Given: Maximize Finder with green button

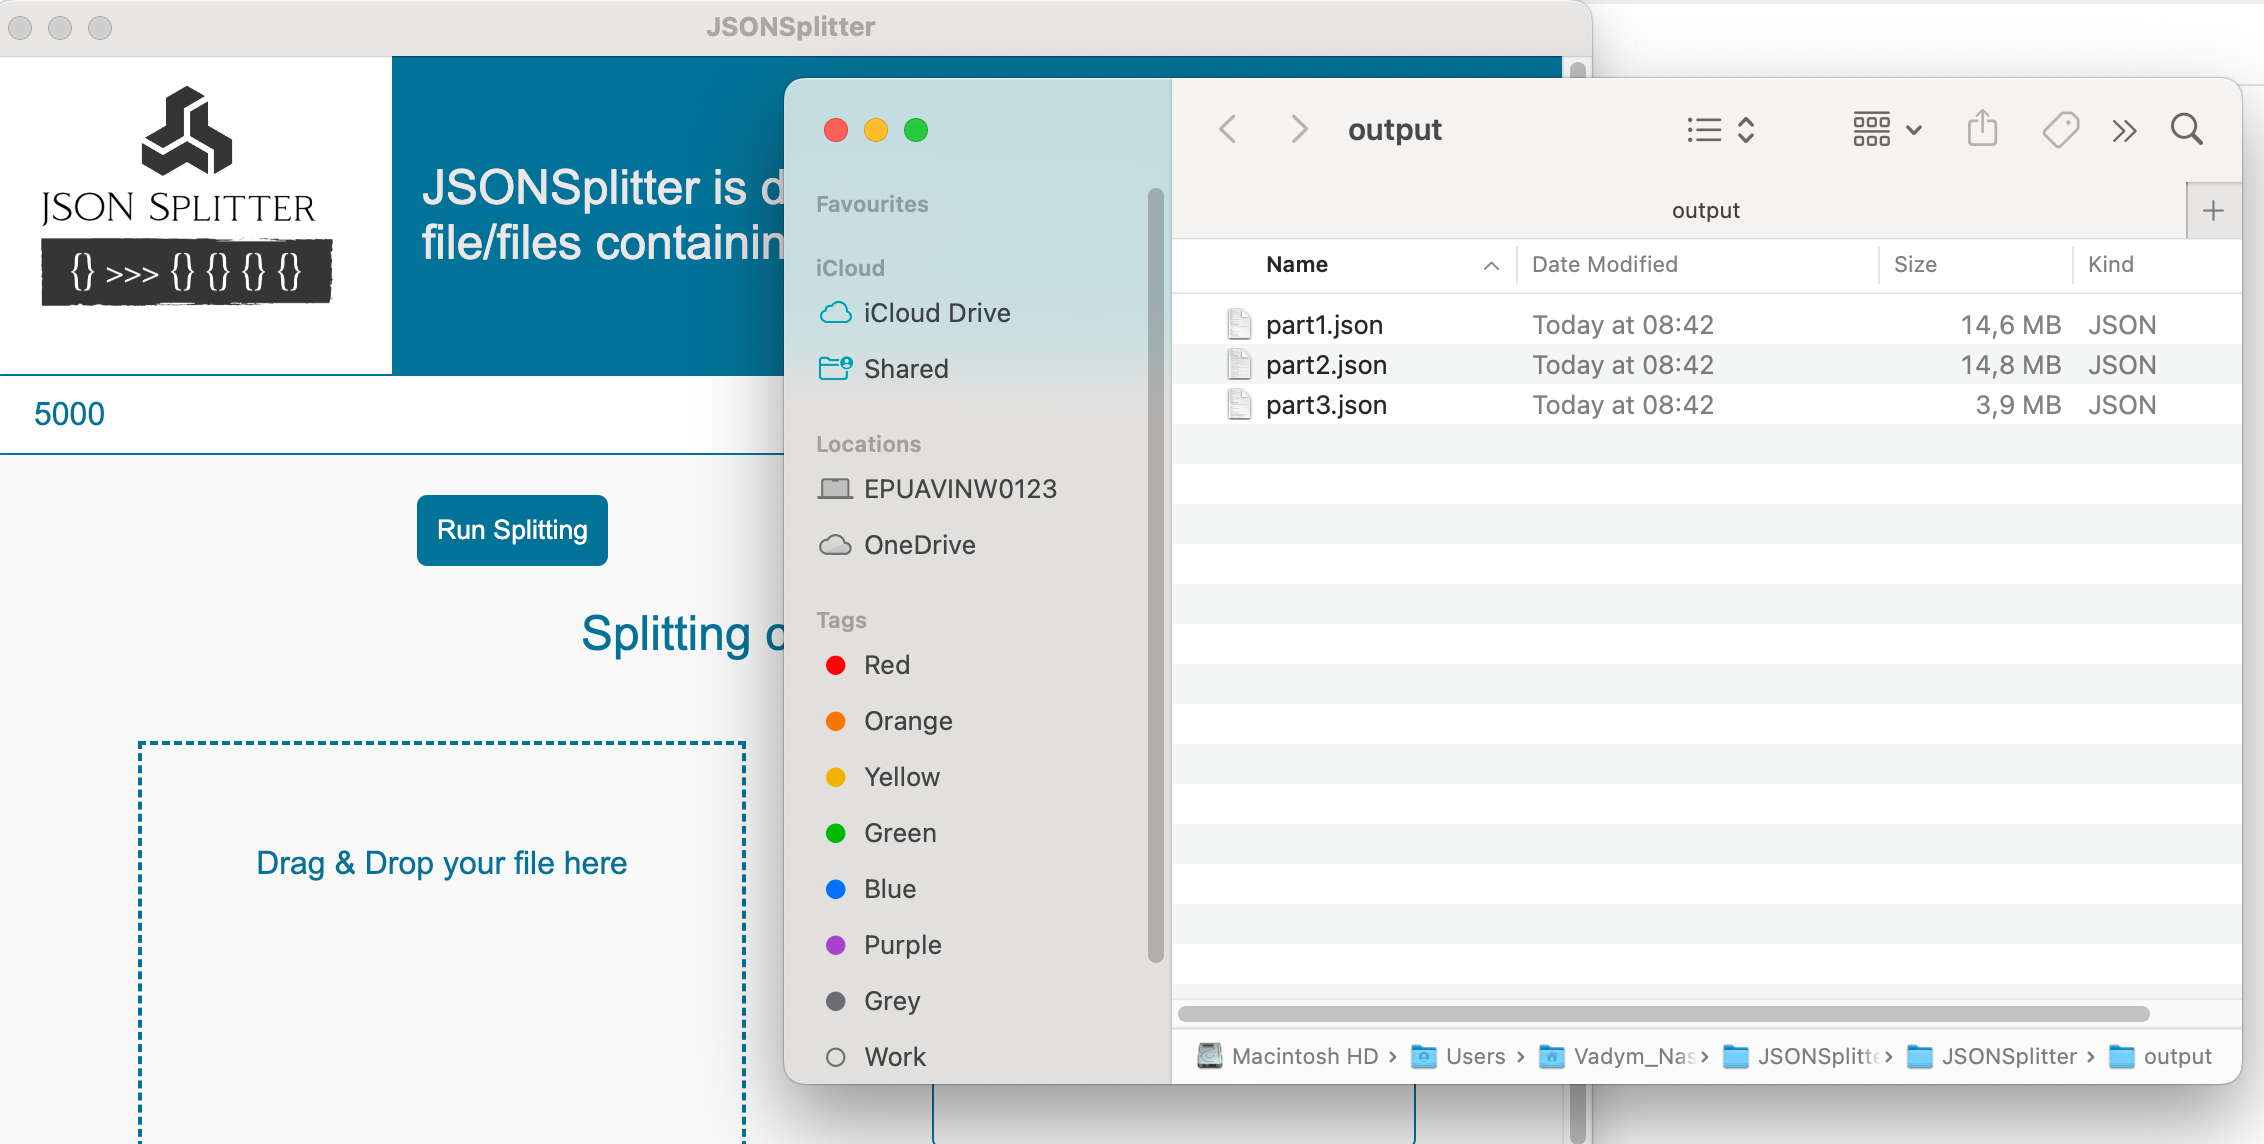Looking at the screenshot, I should point(916,130).
